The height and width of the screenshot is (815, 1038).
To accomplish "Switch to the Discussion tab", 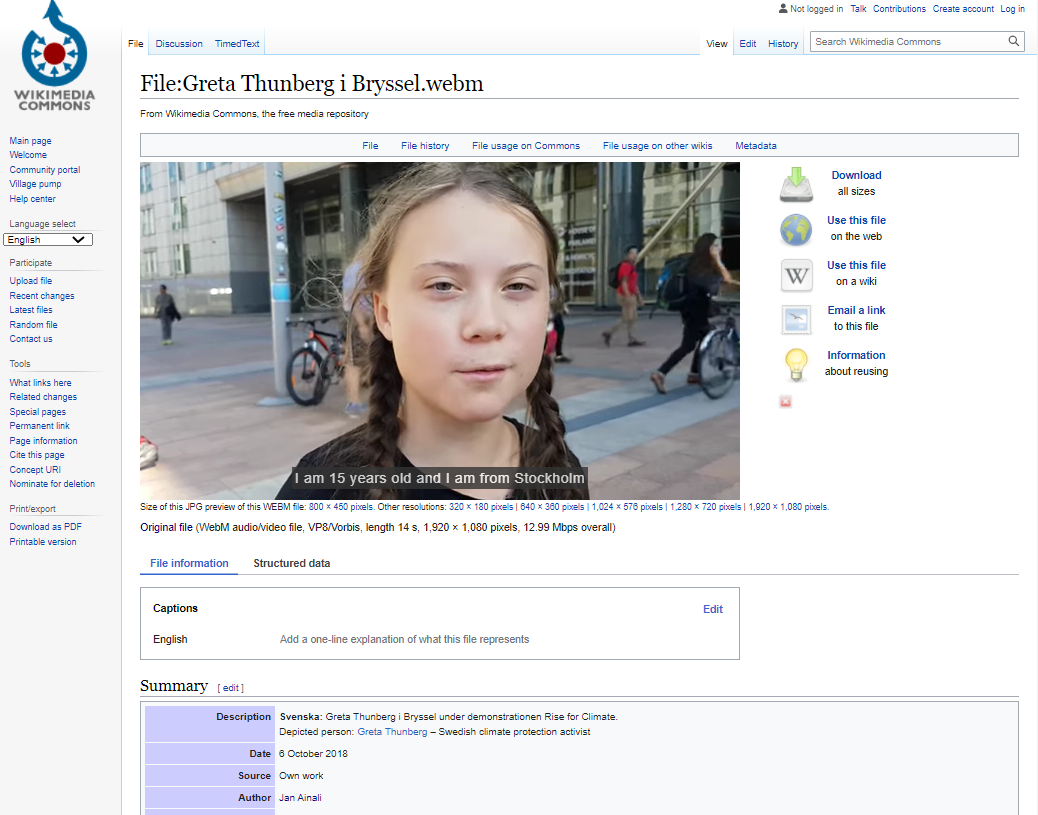I will (x=179, y=44).
